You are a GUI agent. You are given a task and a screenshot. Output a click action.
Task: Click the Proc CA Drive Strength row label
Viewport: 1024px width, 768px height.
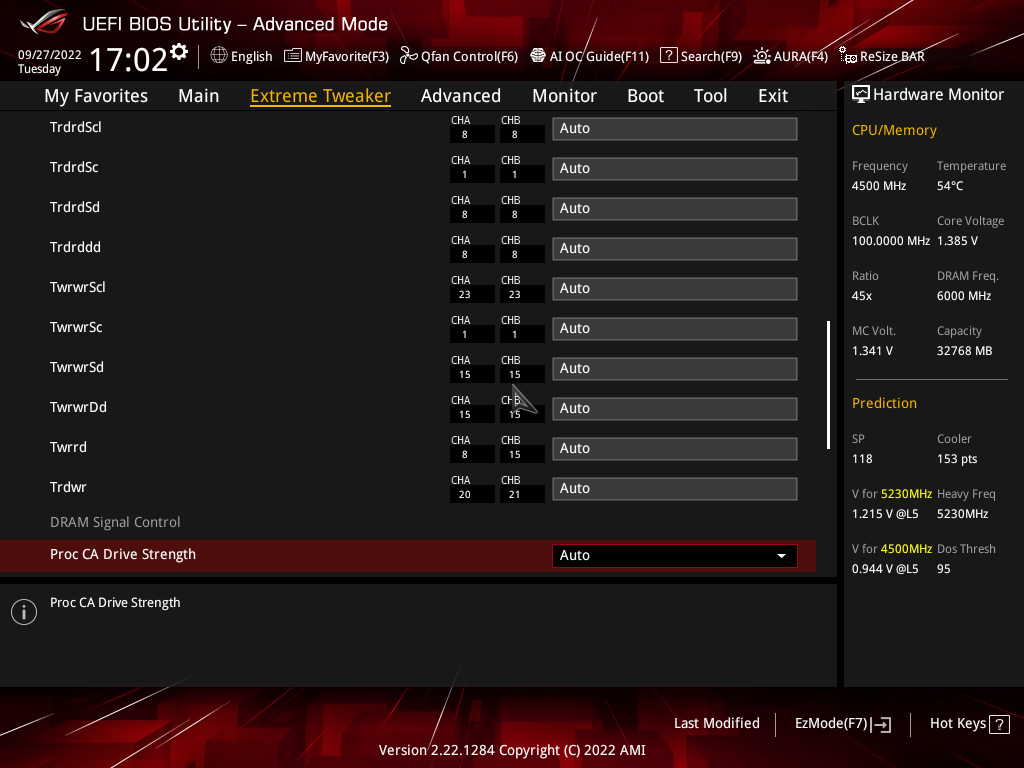pyautogui.click(x=123, y=554)
